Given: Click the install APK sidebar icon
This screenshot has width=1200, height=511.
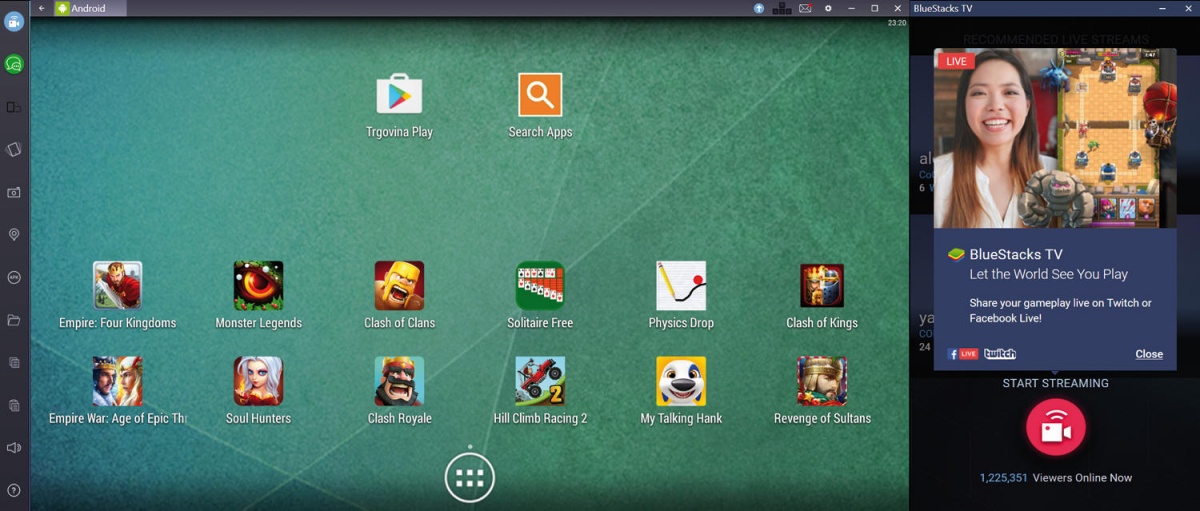Looking at the screenshot, I should click(14, 277).
